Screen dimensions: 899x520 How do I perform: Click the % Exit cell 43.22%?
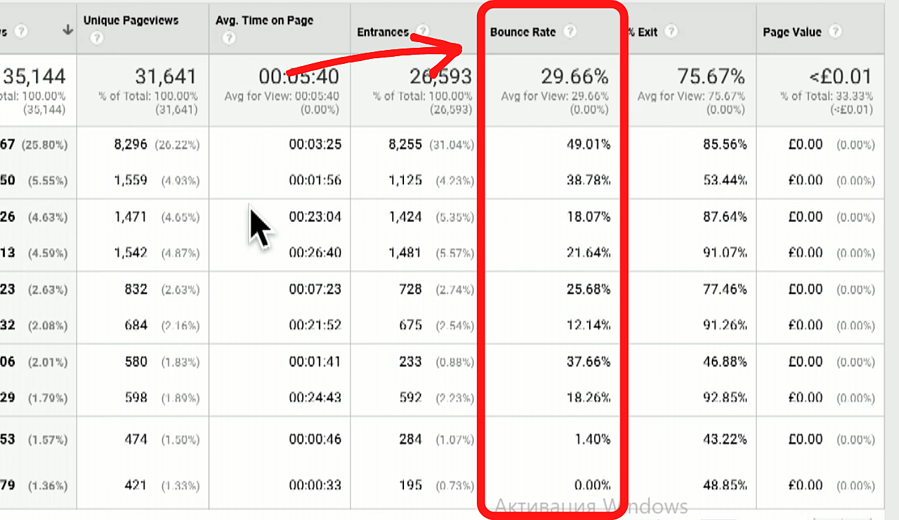(725, 439)
